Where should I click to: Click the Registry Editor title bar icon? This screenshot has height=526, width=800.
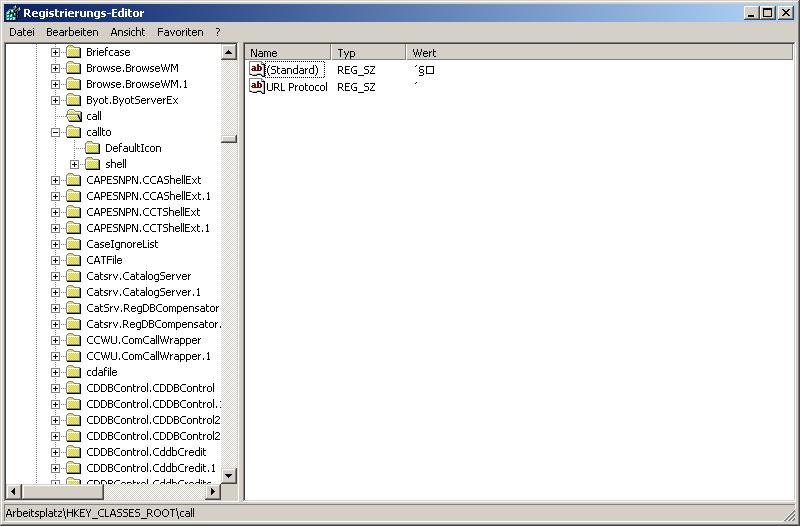[10, 12]
